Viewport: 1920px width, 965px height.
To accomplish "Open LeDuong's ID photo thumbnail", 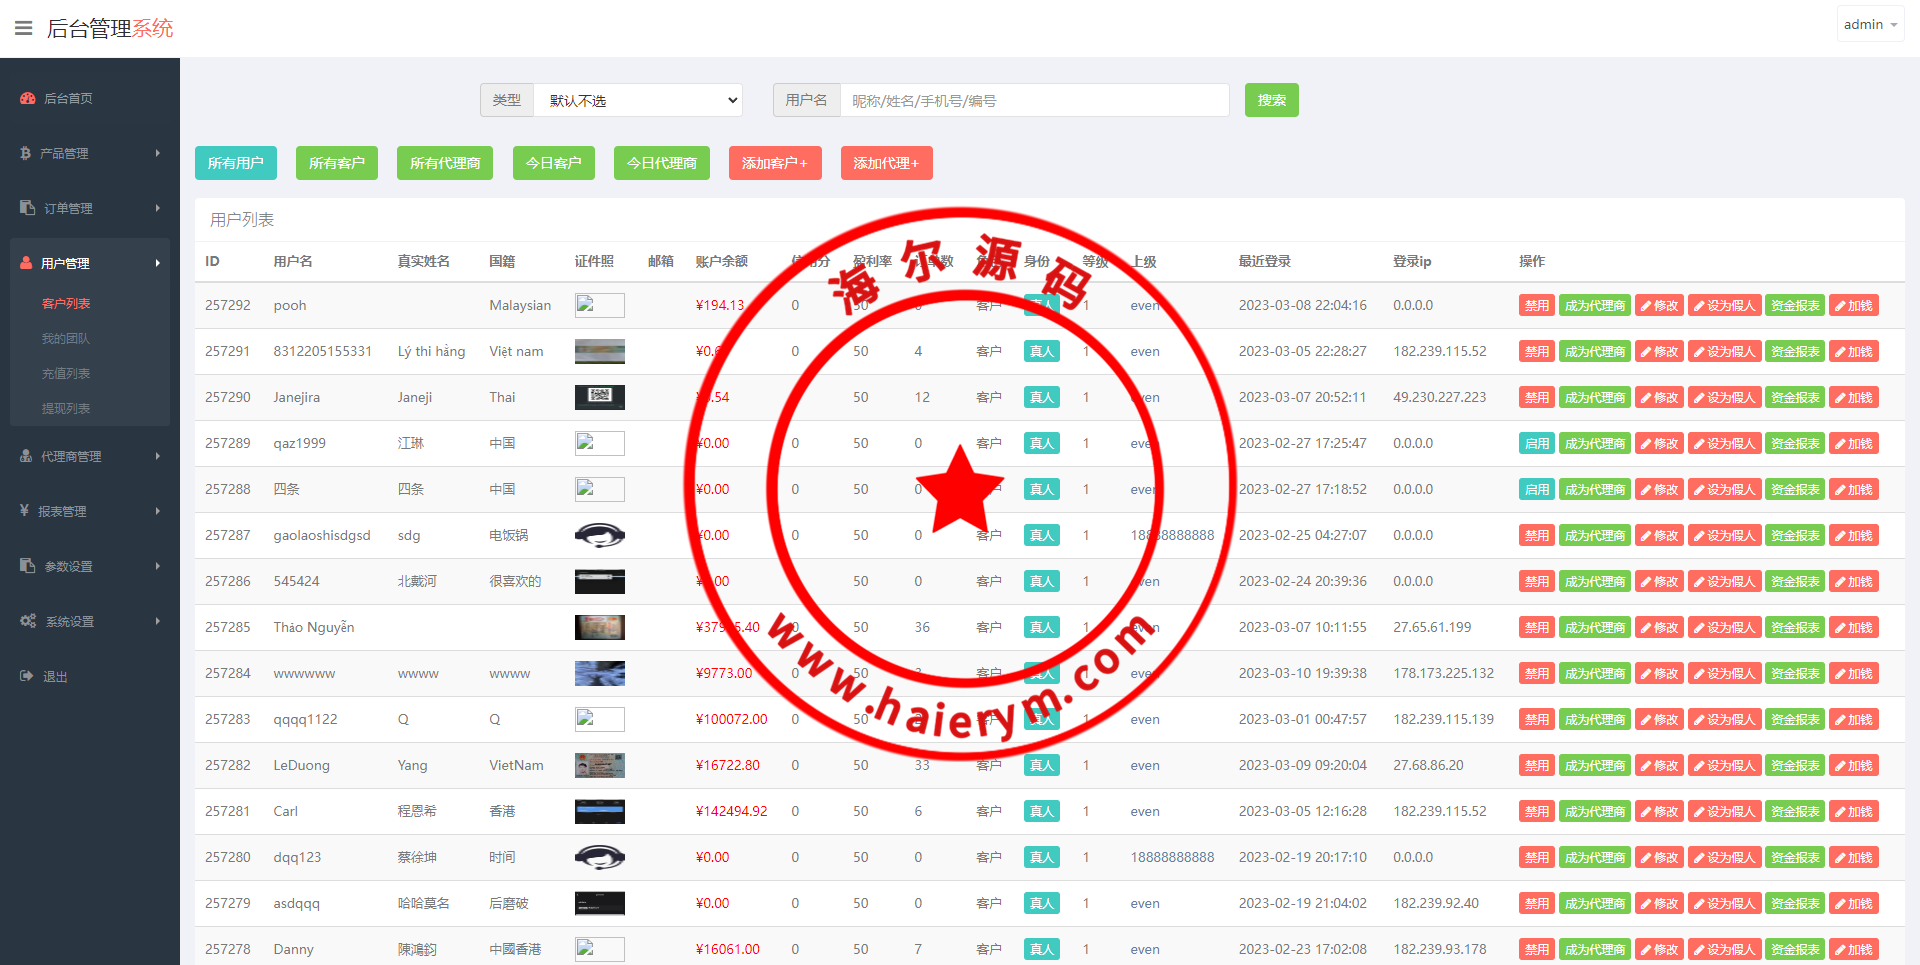I will point(599,766).
